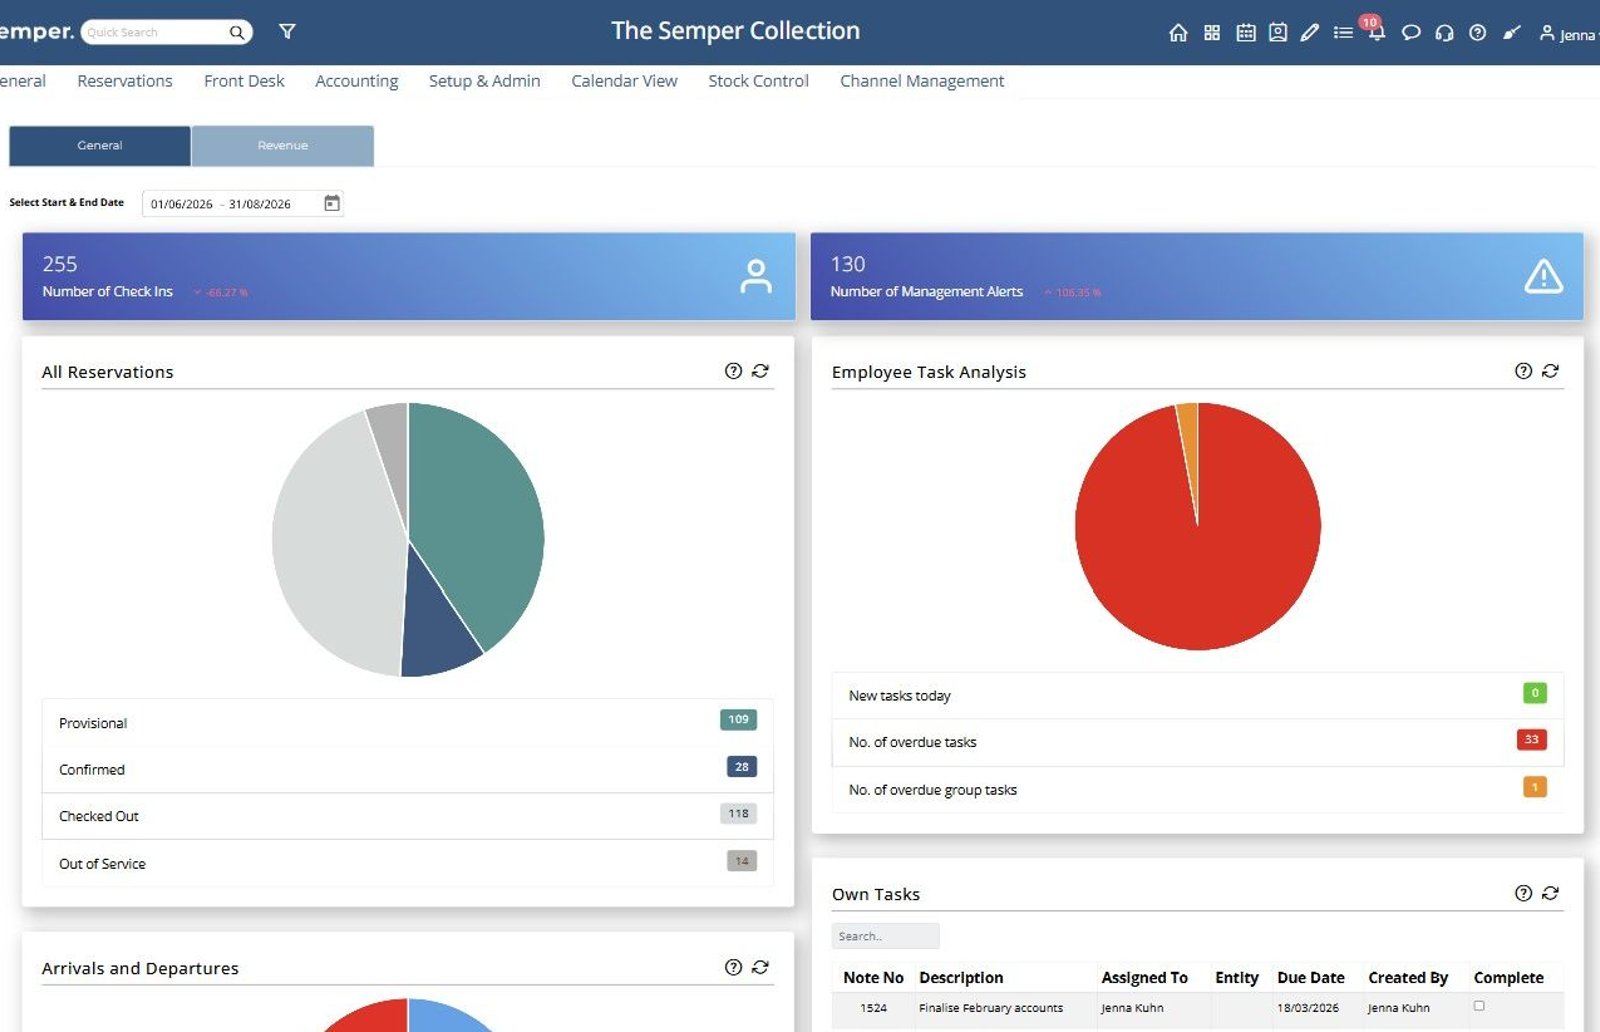The image size is (1600, 1032).
Task: Open help for All Reservations widget
Action: click(733, 371)
